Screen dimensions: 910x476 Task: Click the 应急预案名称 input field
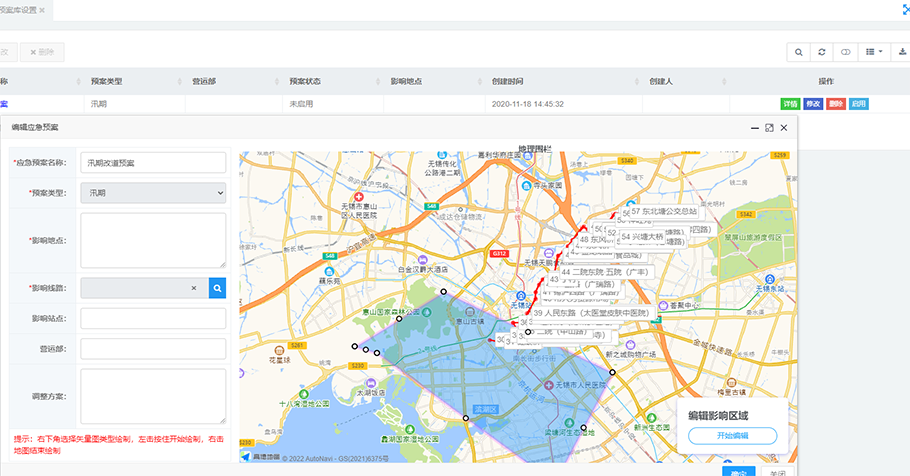point(153,162)
